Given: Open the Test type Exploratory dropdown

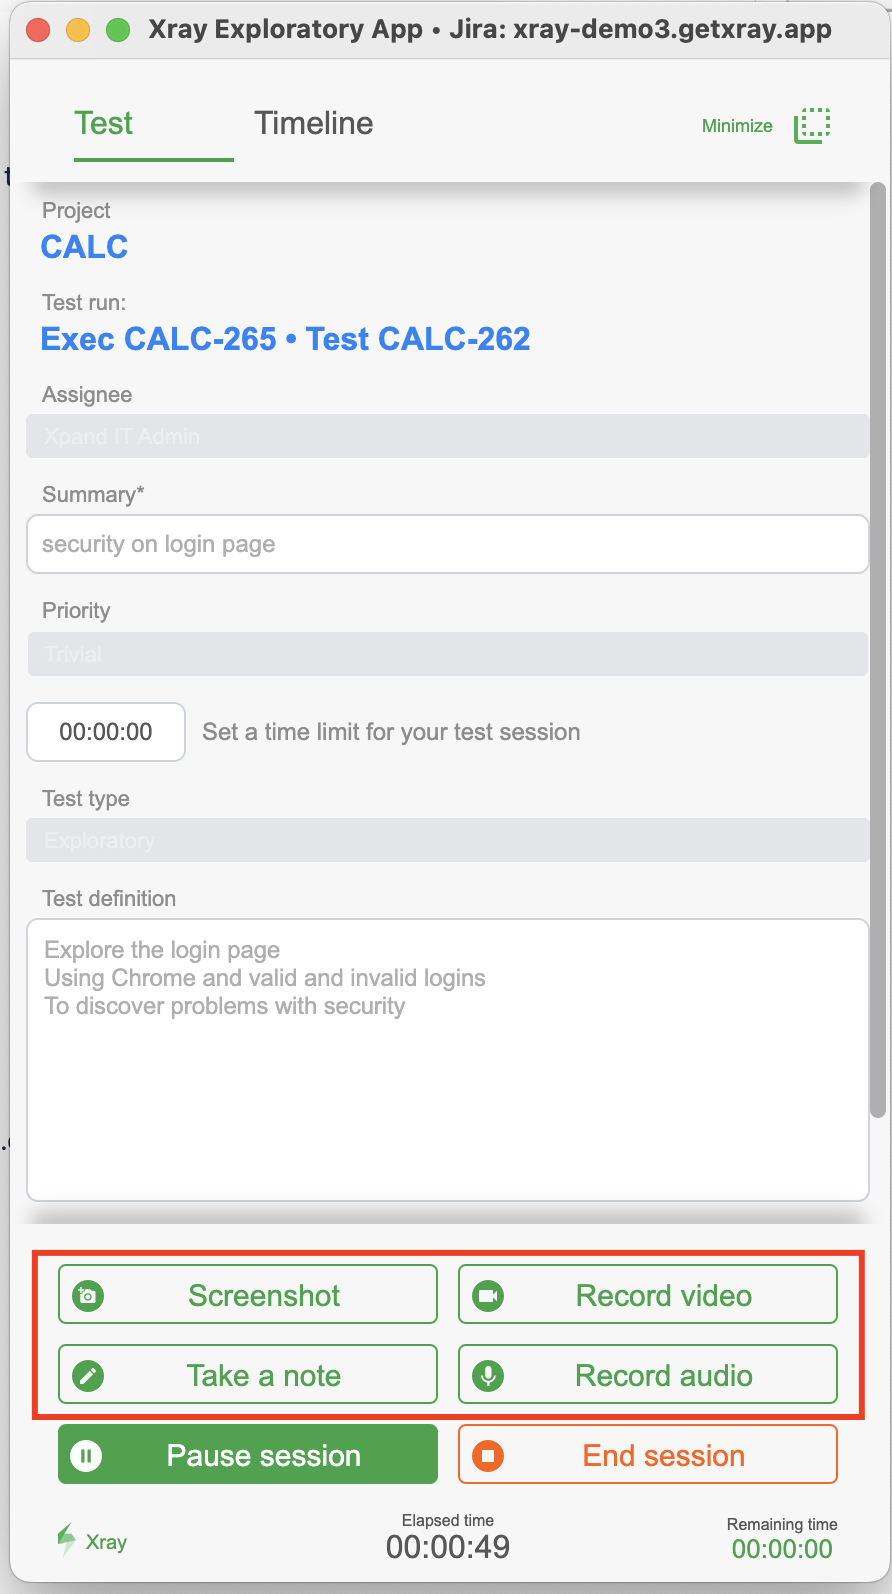Looking at the screenshot, I should tap(447, 840).
